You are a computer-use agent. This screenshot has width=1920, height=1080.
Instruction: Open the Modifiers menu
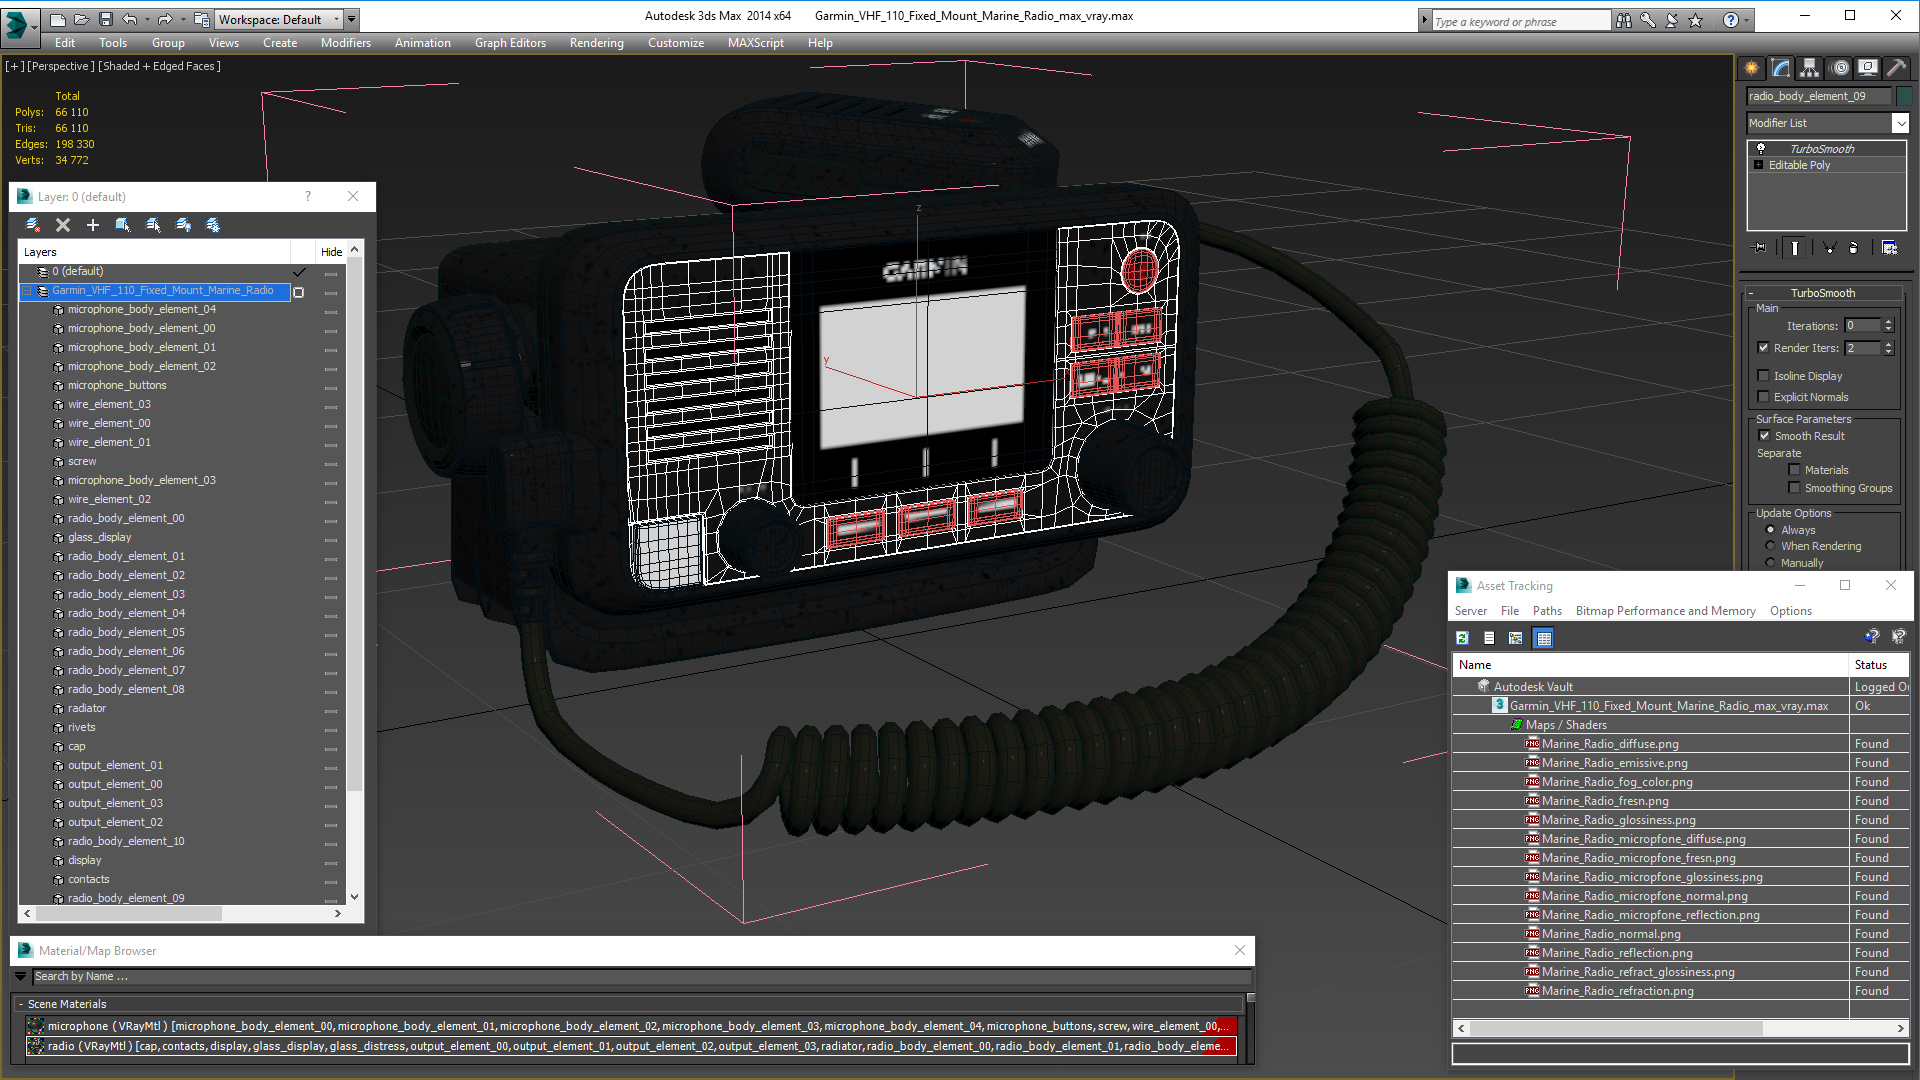pyautogui.click(x=346, y=43)
